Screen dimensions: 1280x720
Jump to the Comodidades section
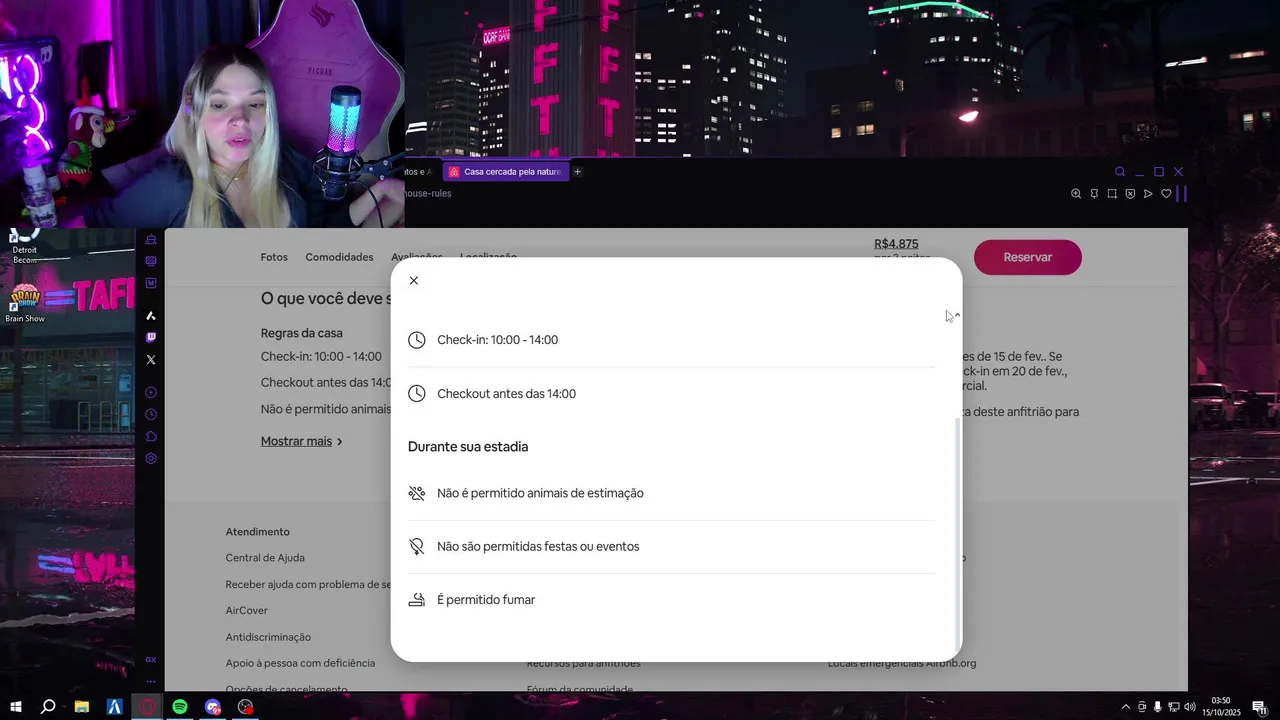339,257
